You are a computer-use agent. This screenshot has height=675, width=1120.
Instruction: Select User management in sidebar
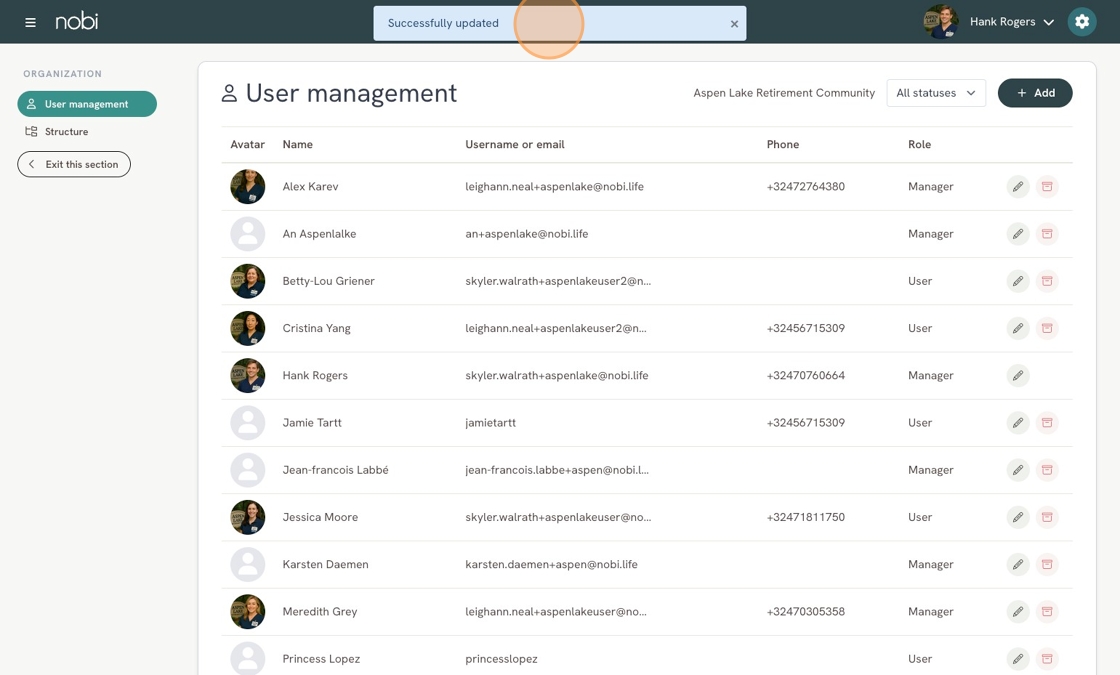[87, 104]
